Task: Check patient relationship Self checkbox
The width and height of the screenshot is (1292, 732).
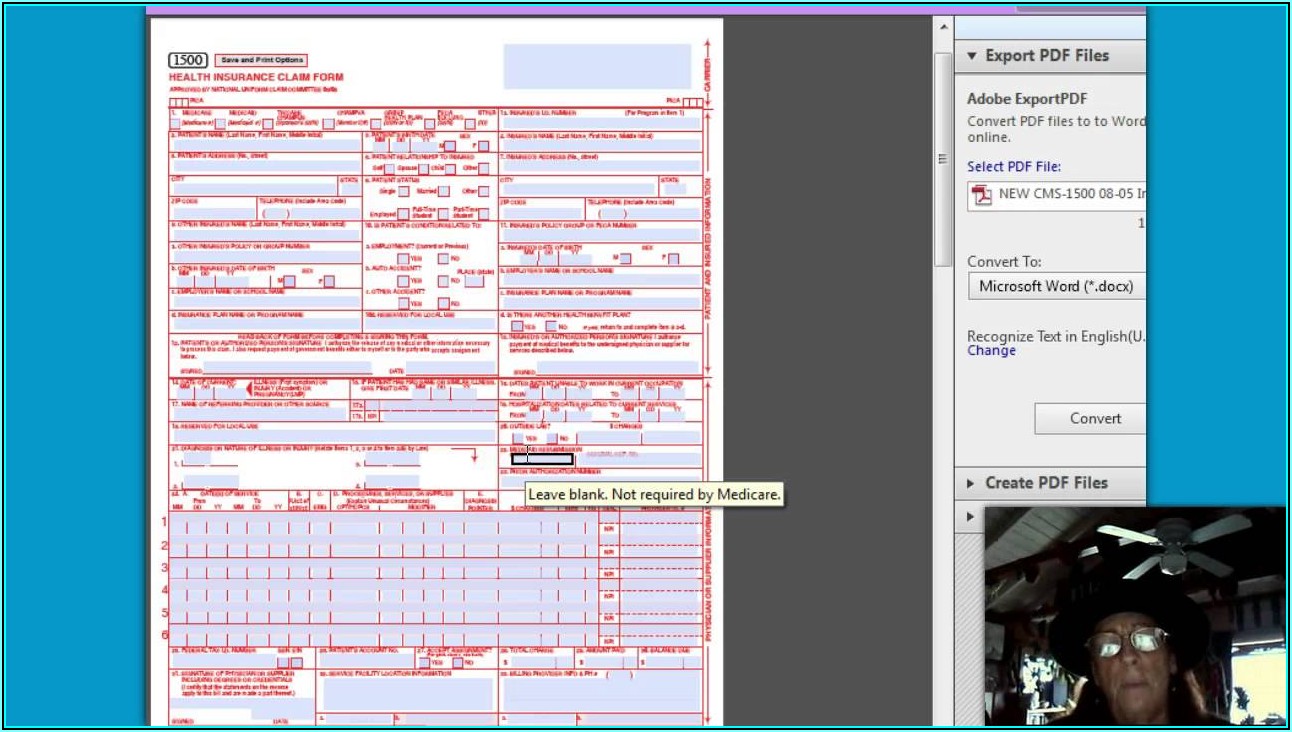Action: (390, 168)
